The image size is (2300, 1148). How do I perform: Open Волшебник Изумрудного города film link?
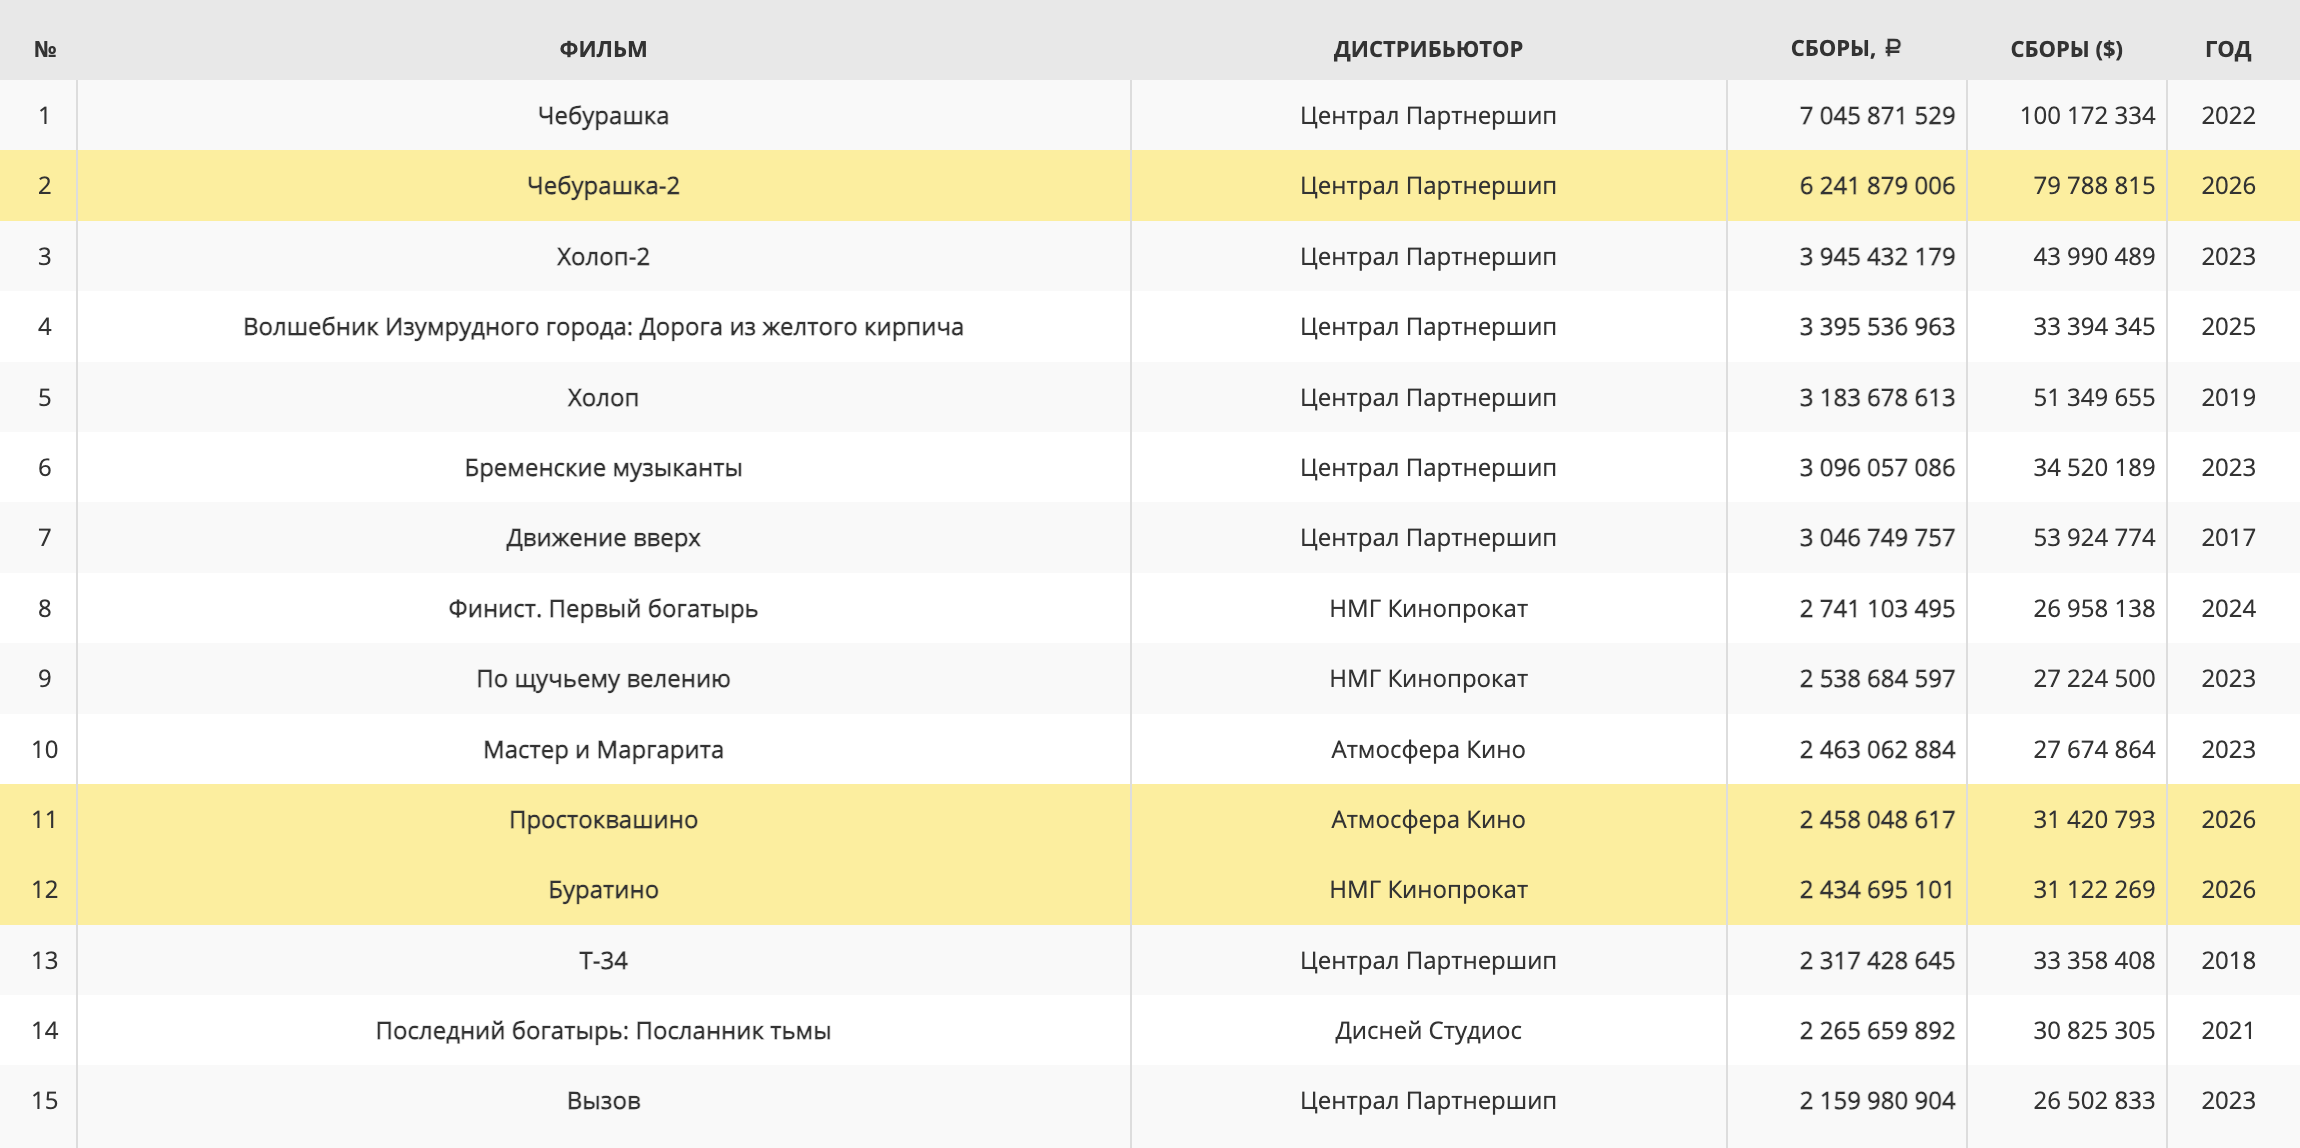pyautogui.click(x=603, y=327)
